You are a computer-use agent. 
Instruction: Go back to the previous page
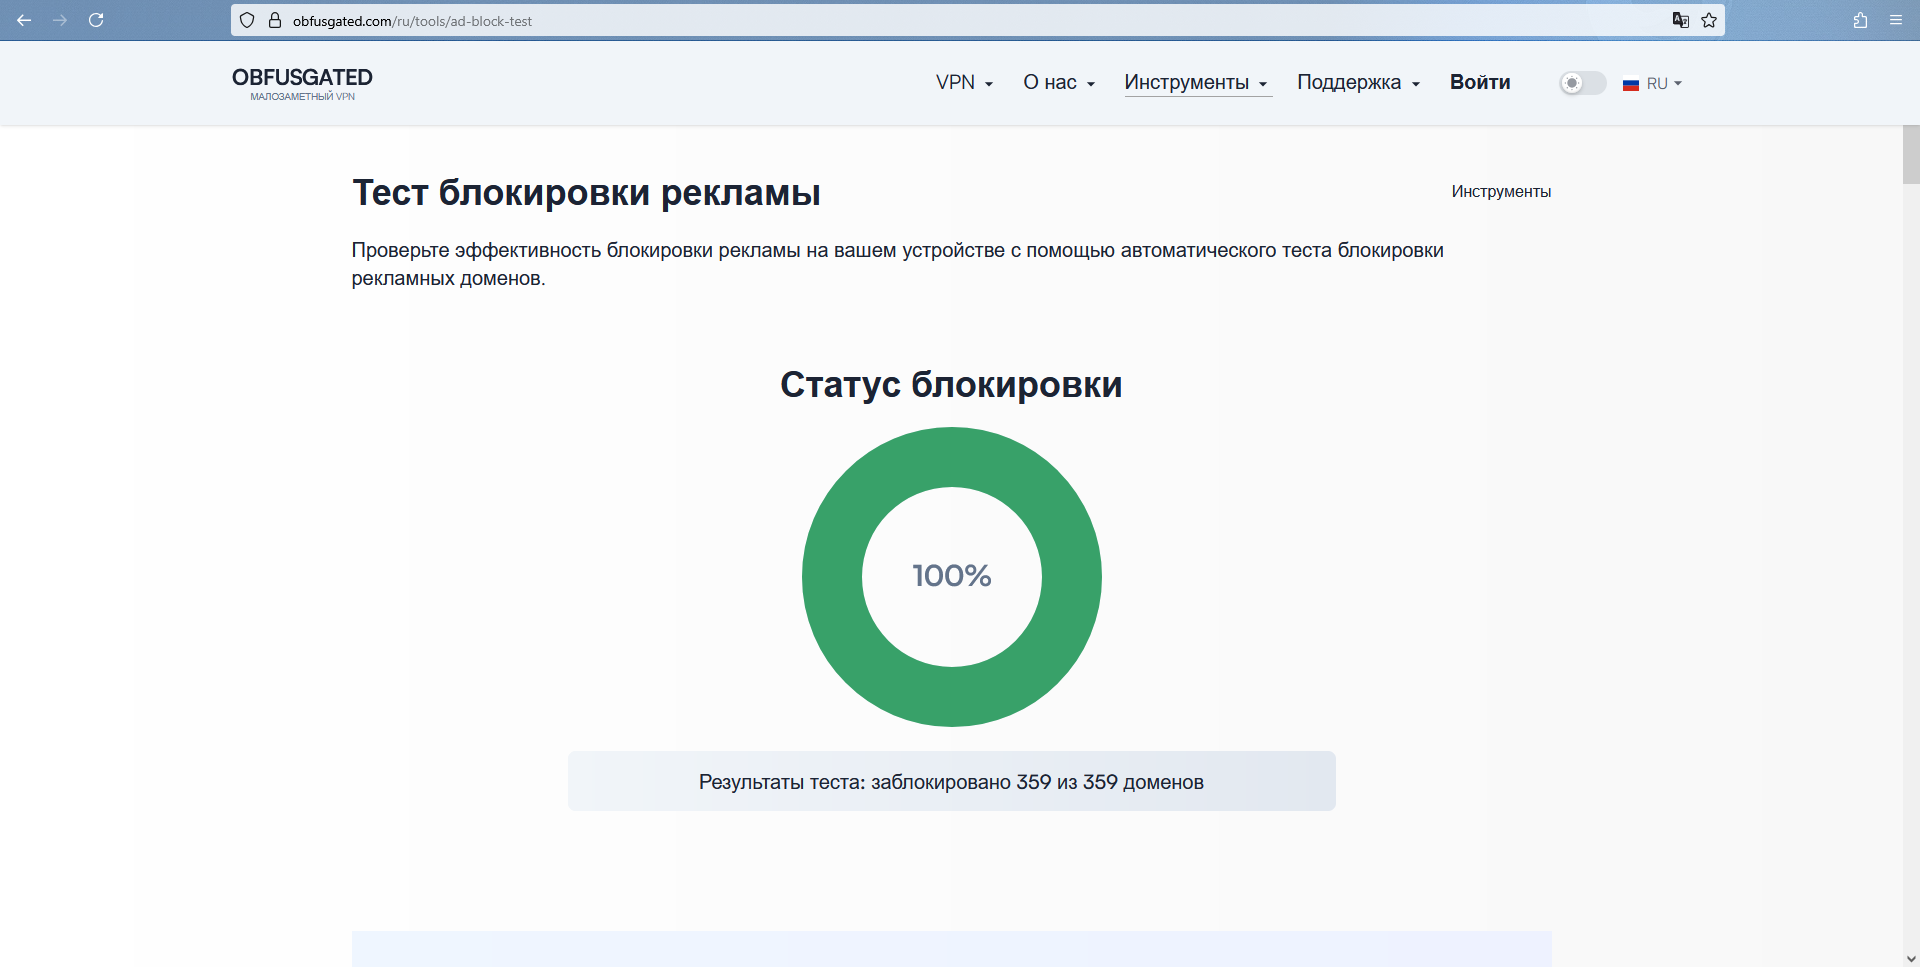tap(24, 20)
